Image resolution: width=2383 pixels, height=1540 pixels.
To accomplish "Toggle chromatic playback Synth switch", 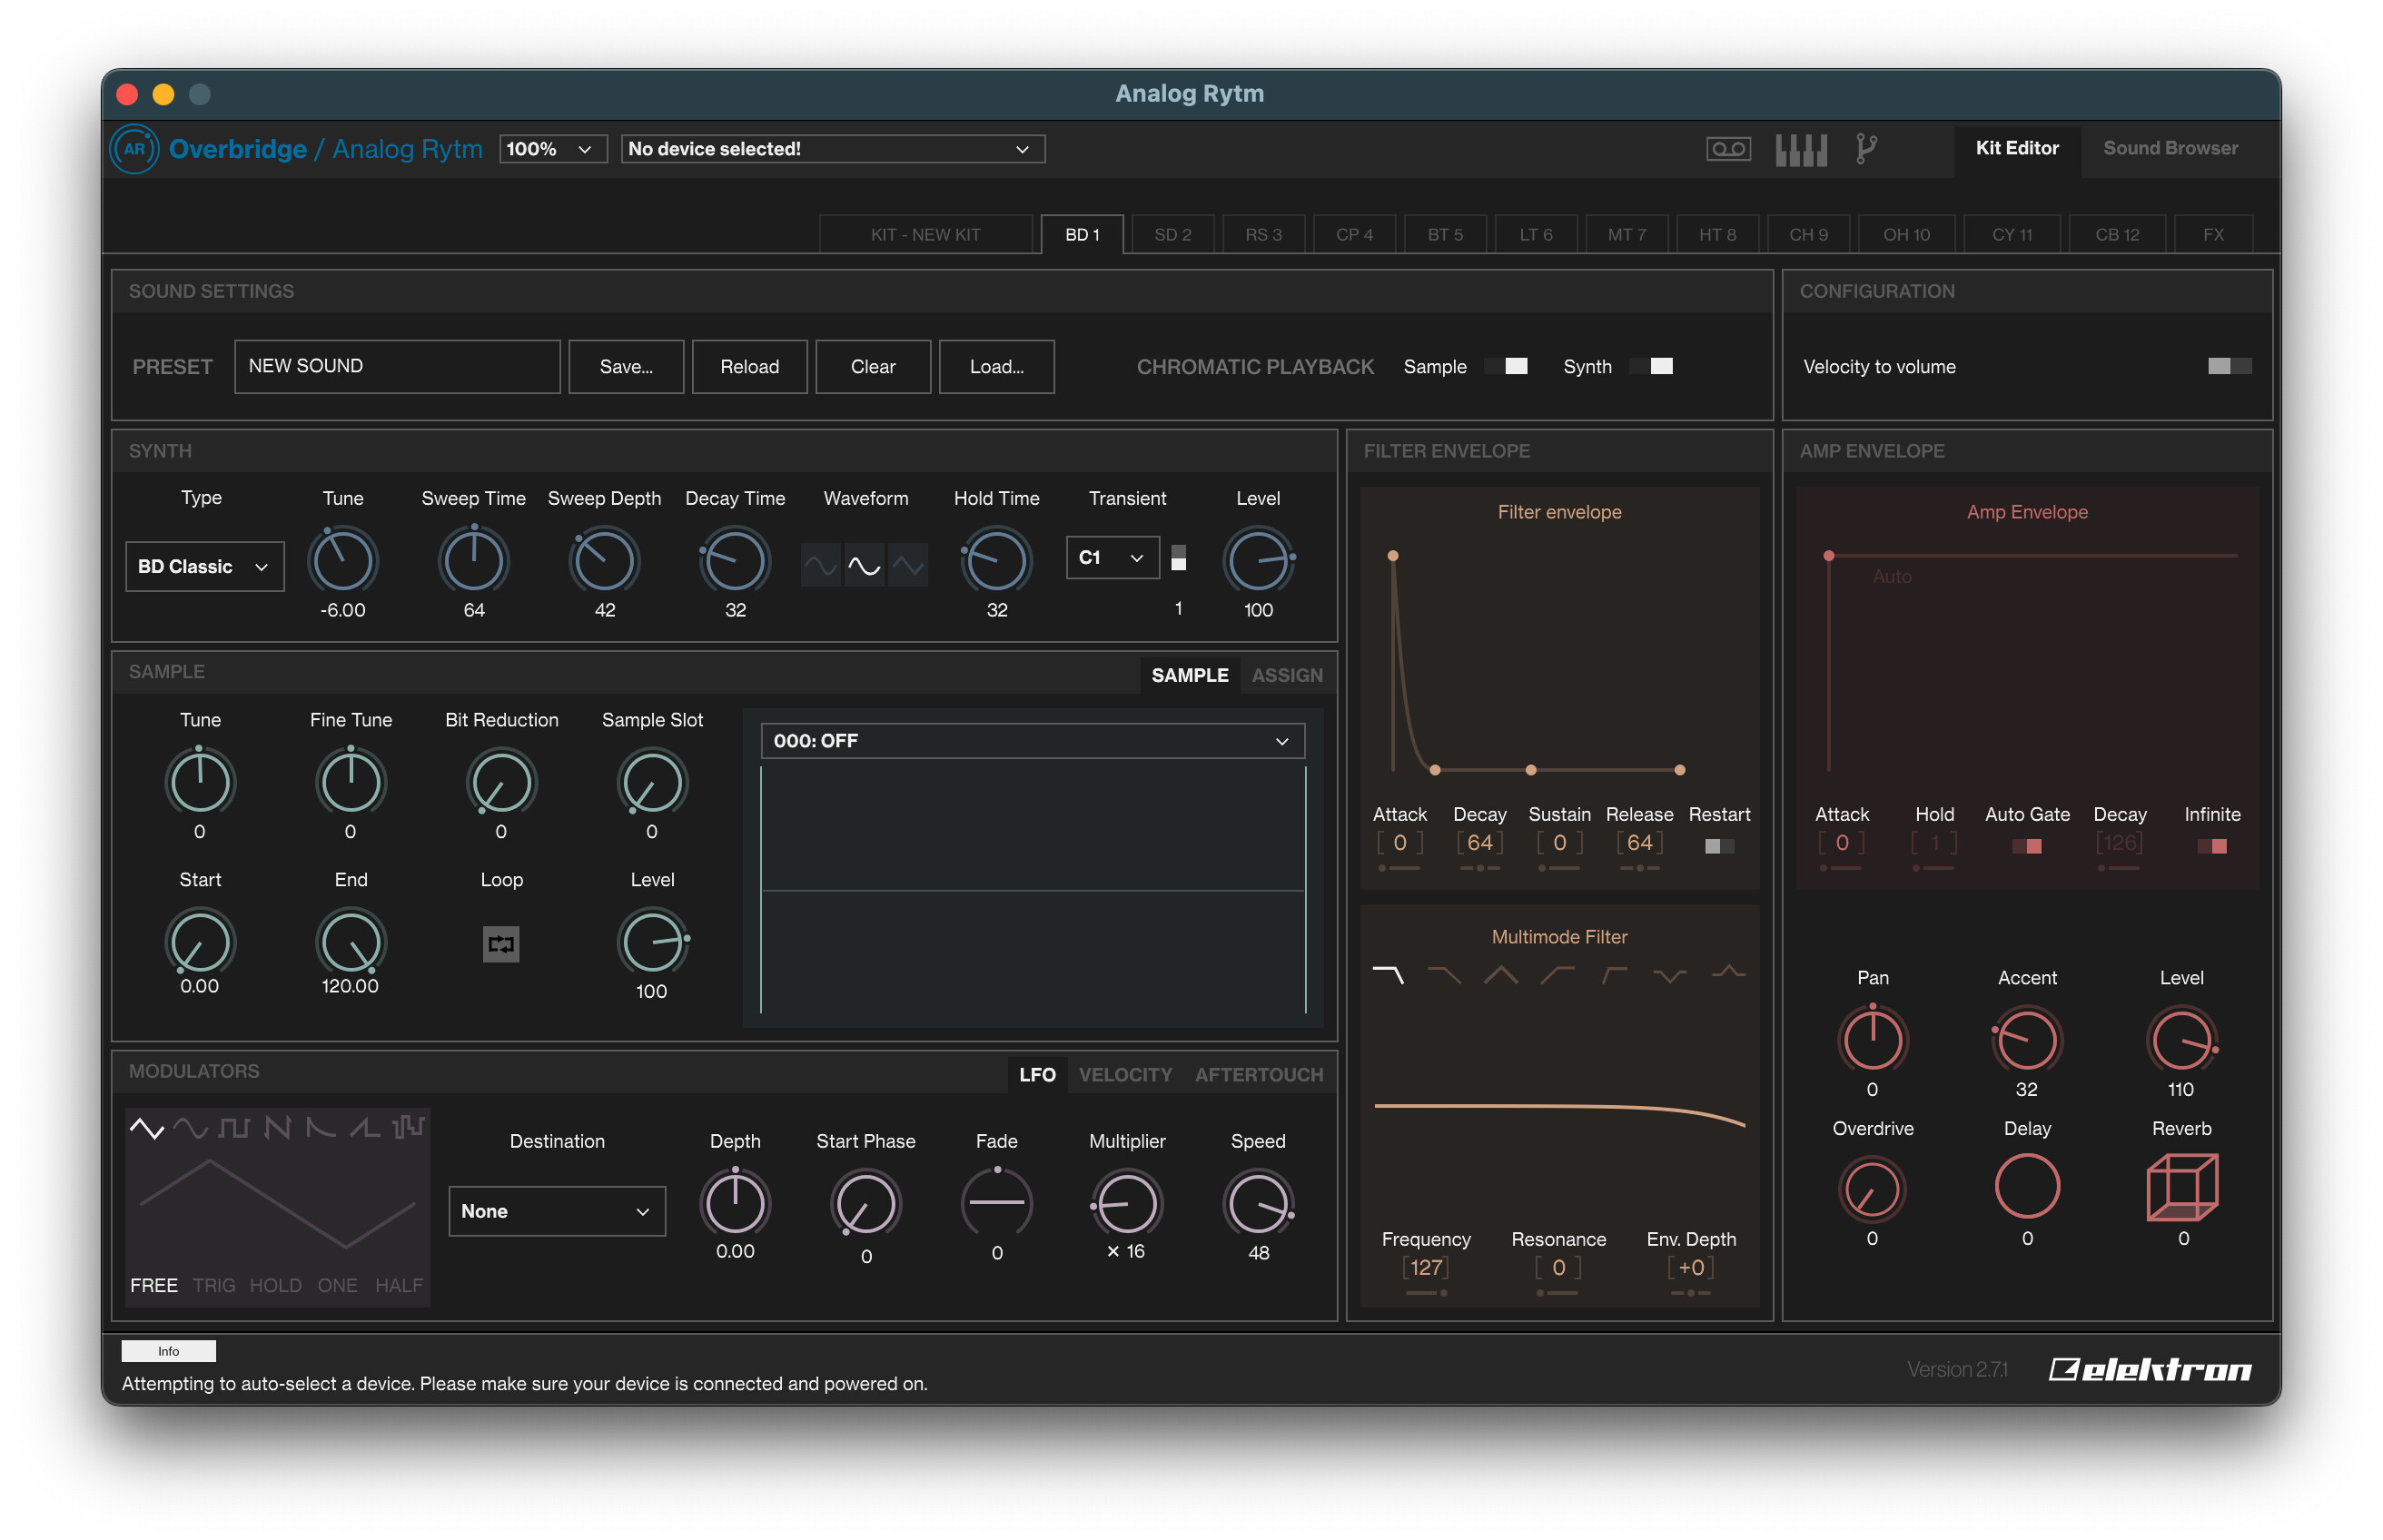I will pyautogui.click(x=1651, y=366).
